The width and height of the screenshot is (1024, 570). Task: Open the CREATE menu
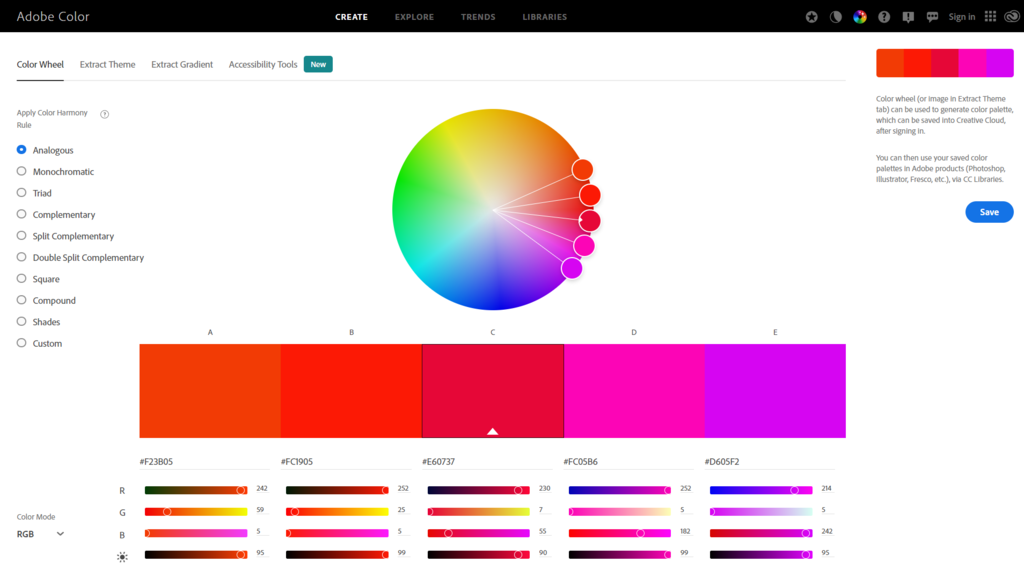point(351,17)
